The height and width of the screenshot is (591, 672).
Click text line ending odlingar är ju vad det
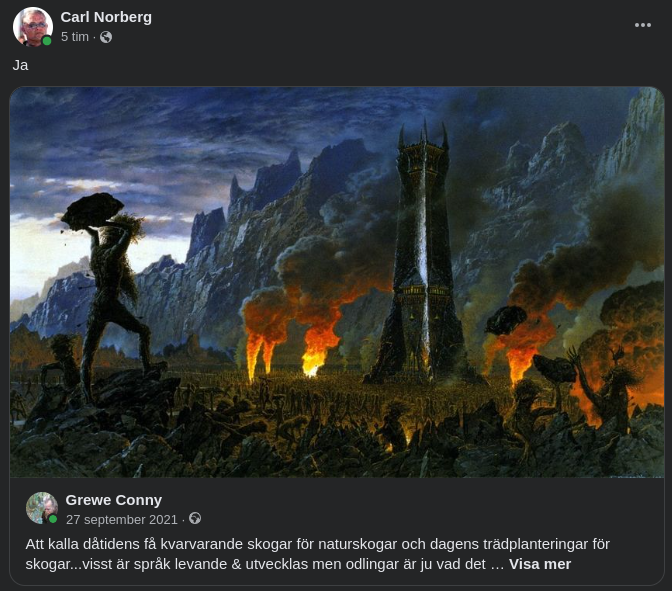[x=255, y=564]
